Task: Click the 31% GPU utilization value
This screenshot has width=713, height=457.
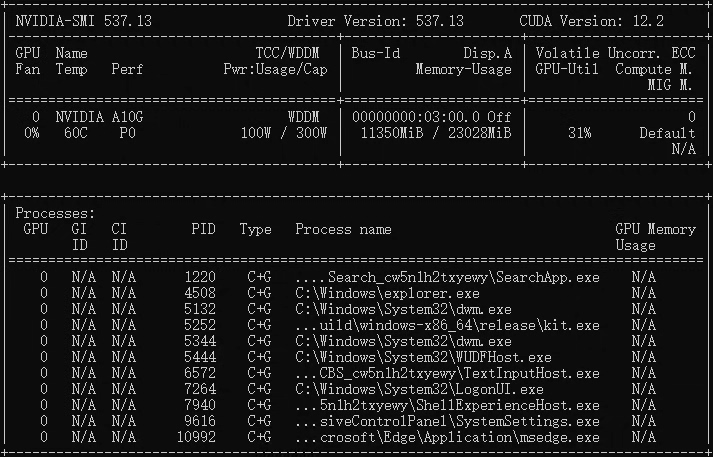Action: pyautogui.click(x=579, y=133)
